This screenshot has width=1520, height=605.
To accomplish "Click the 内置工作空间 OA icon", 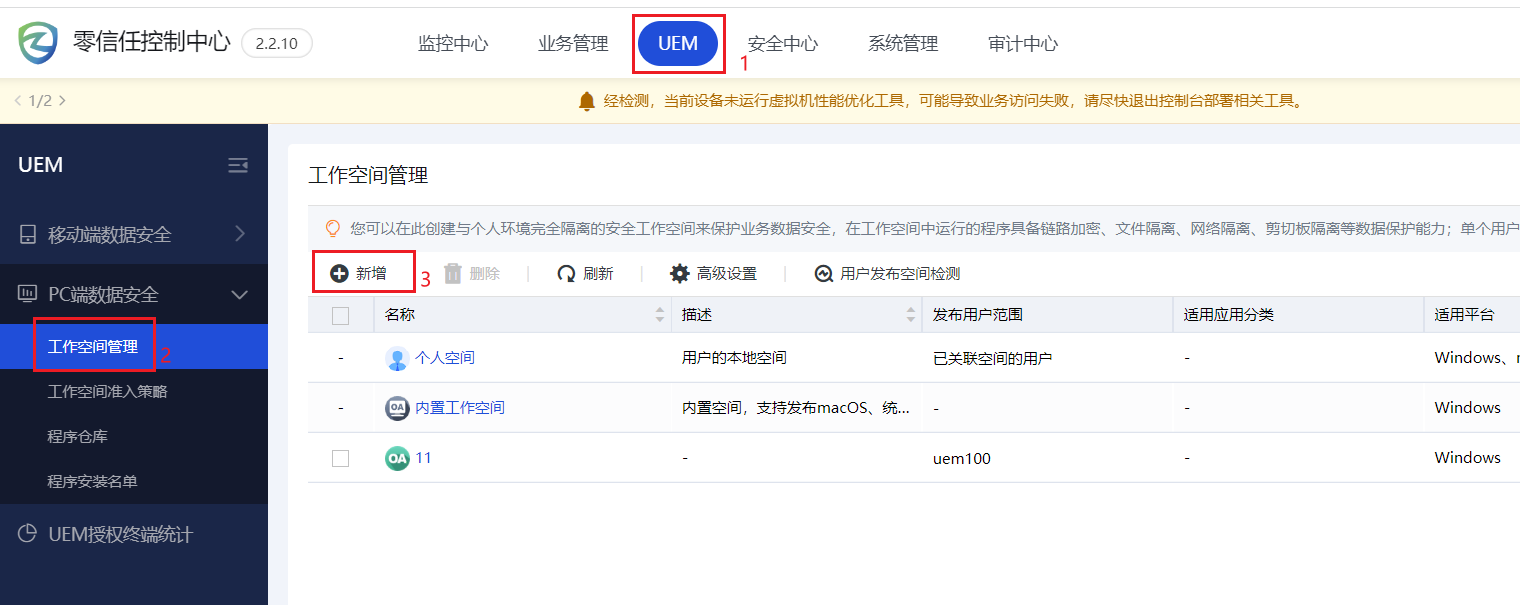I will pos(397,408).
